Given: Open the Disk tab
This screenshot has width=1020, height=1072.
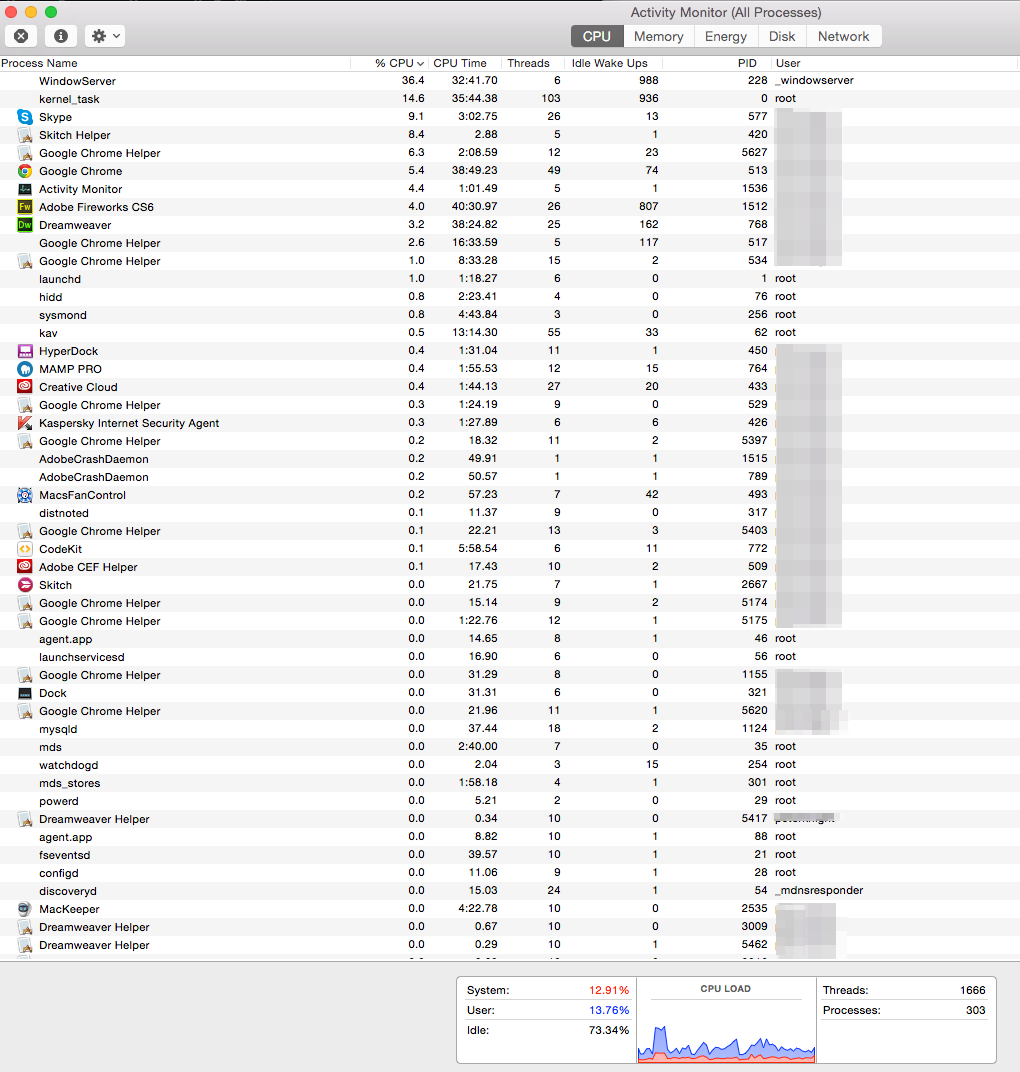Looking at the screenshot, I should [x=782, y=36].
